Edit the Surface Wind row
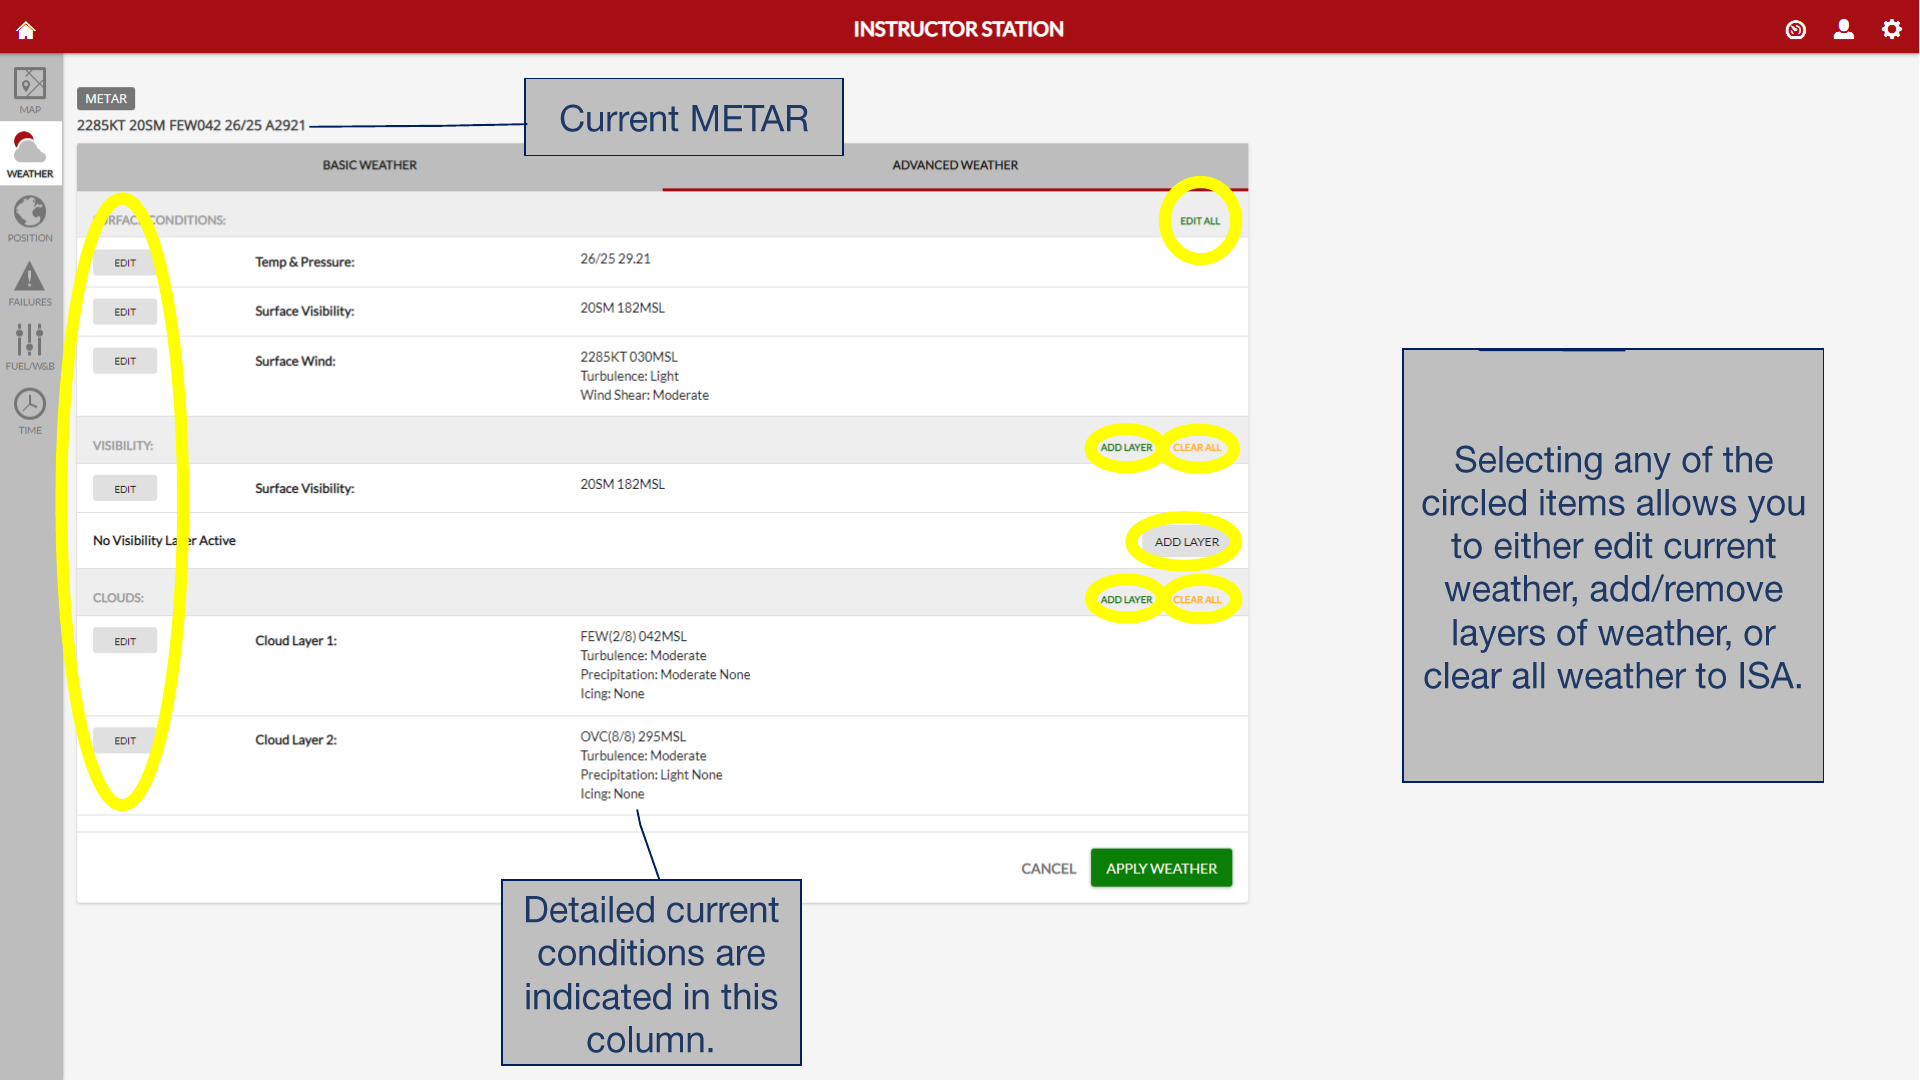Viewport: 1920px width, 1080px height. pyautogui.click(x=125, y=361)
